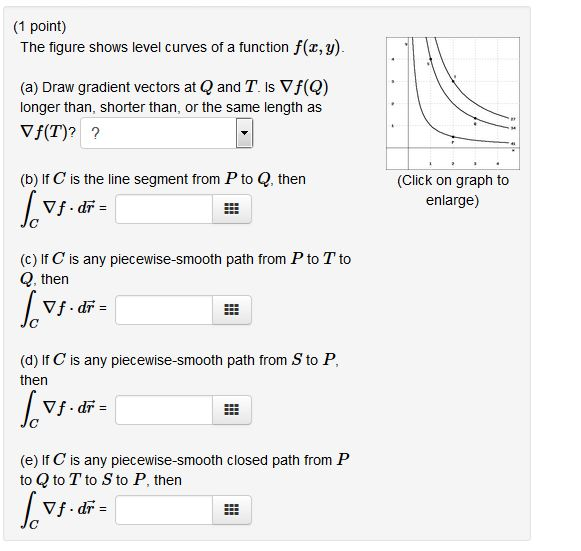Click the value label of the middle level curve

(513, 128)
